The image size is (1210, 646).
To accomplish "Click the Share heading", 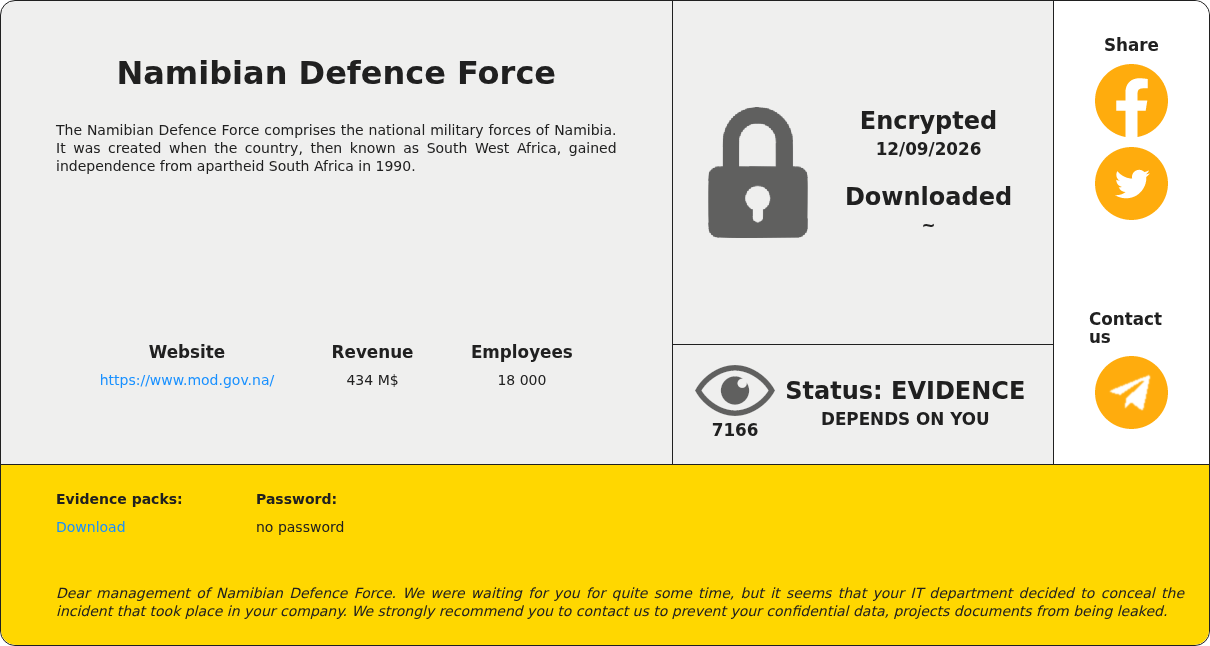I will coord(1131,45).
